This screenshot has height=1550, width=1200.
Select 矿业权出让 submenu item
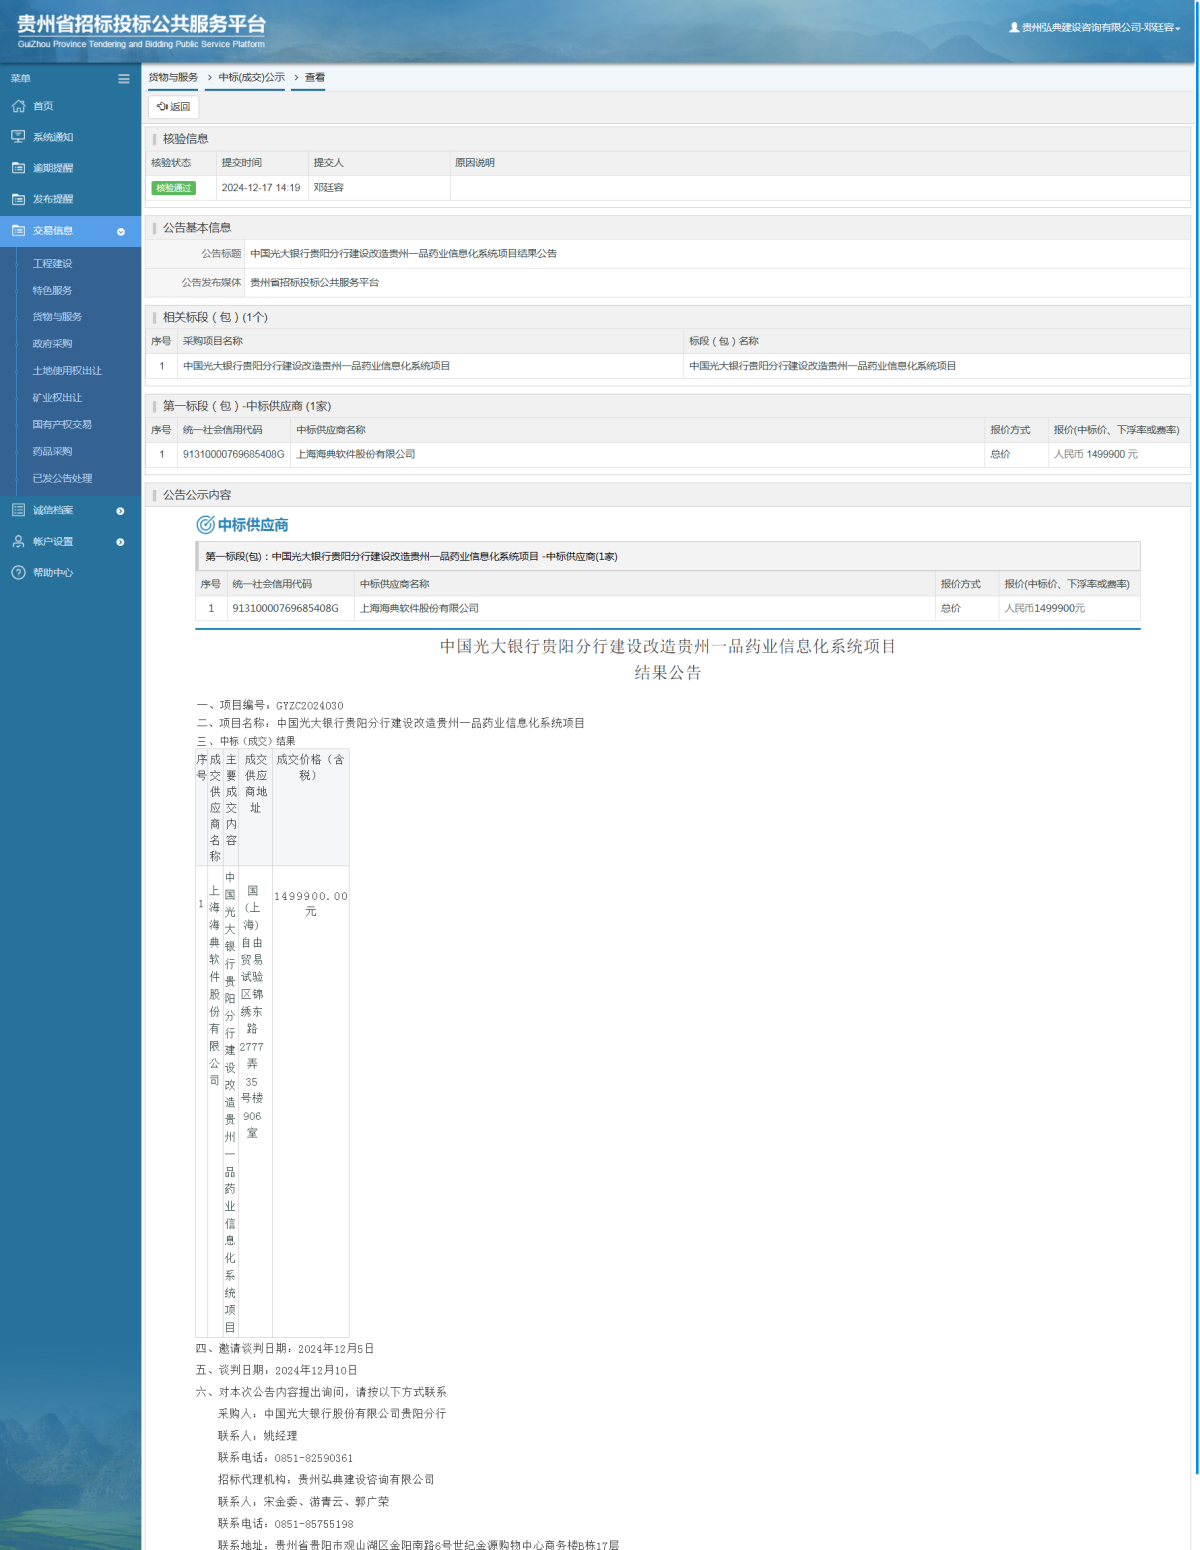(57, 398)
